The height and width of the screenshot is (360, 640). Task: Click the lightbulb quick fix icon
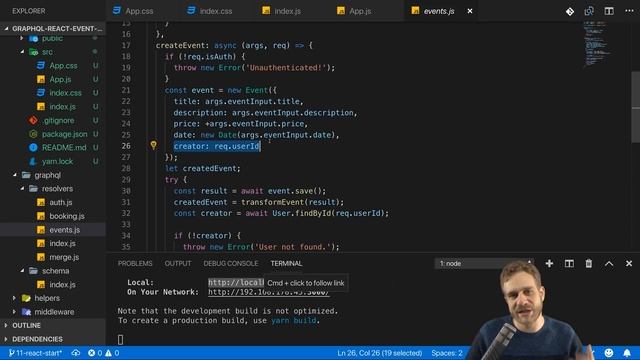pyautogui.click(x=153, y=145)
